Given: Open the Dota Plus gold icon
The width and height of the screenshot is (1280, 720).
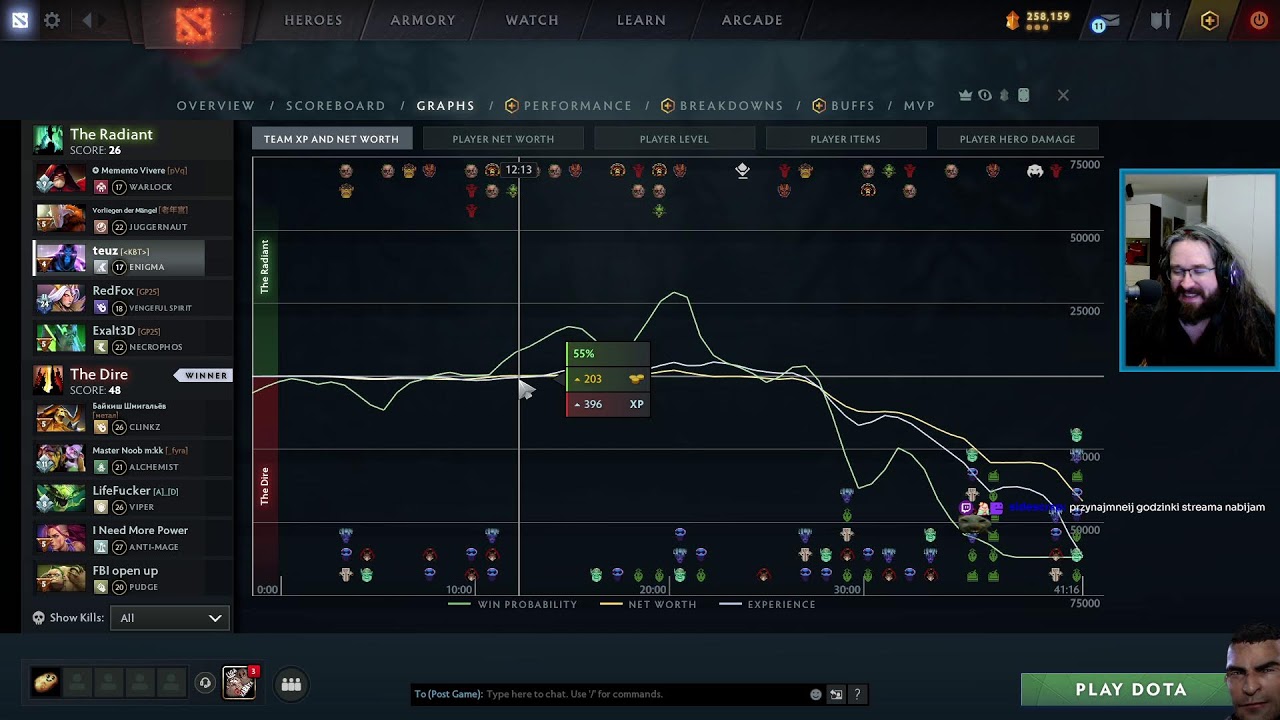Looking at the screenshot, I should [1210, 20].
